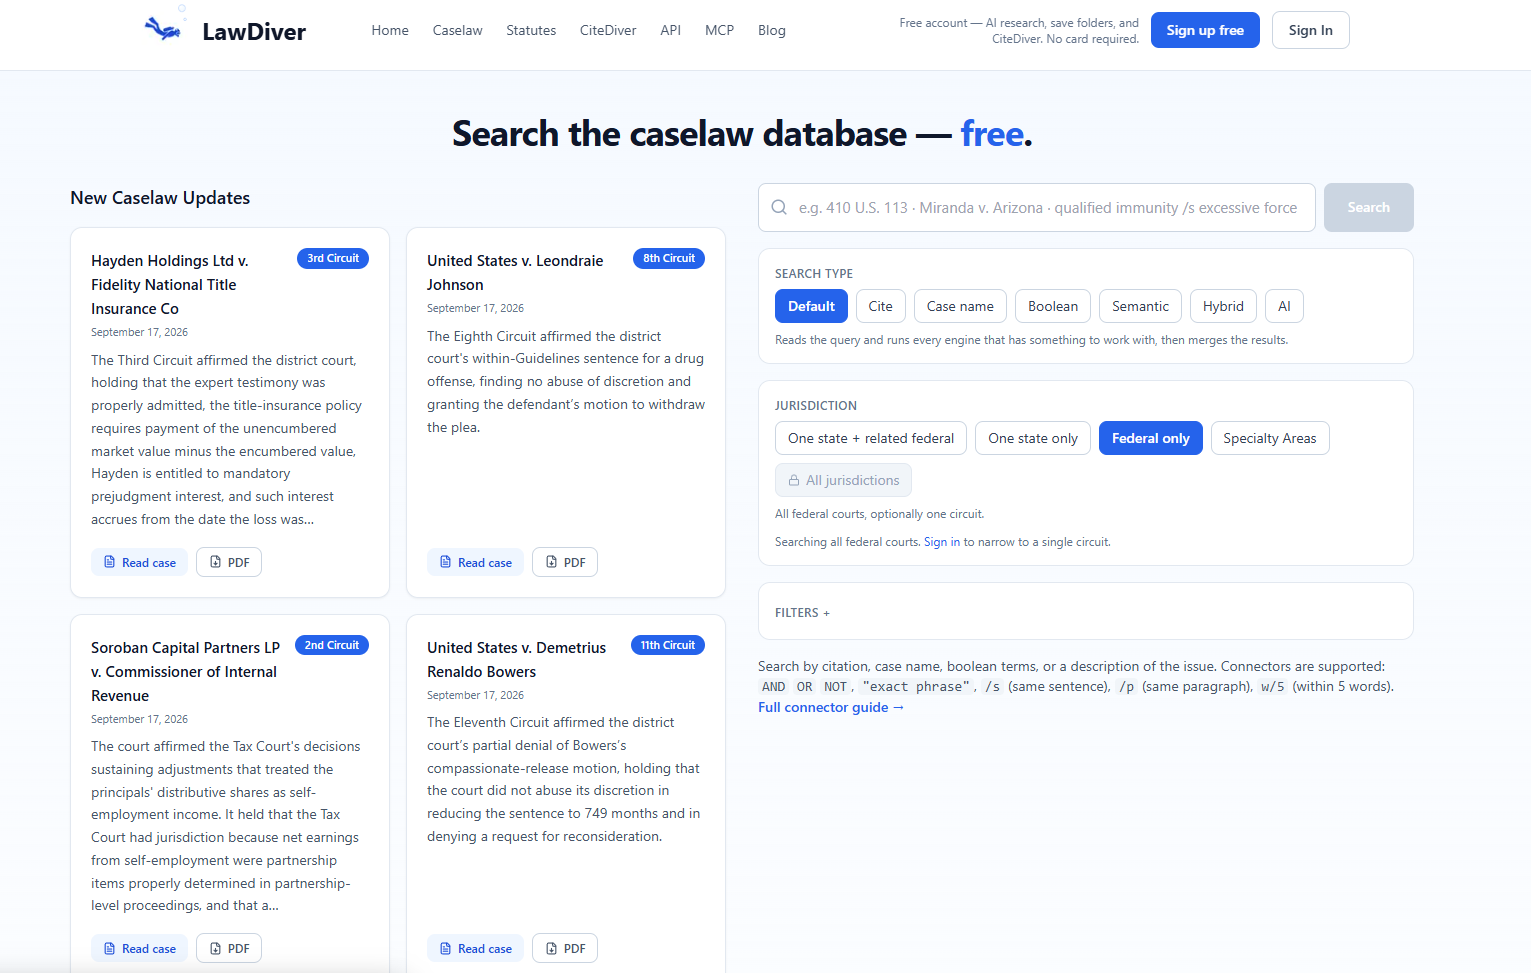Open the MCP nav item

[x=719, y=30]
